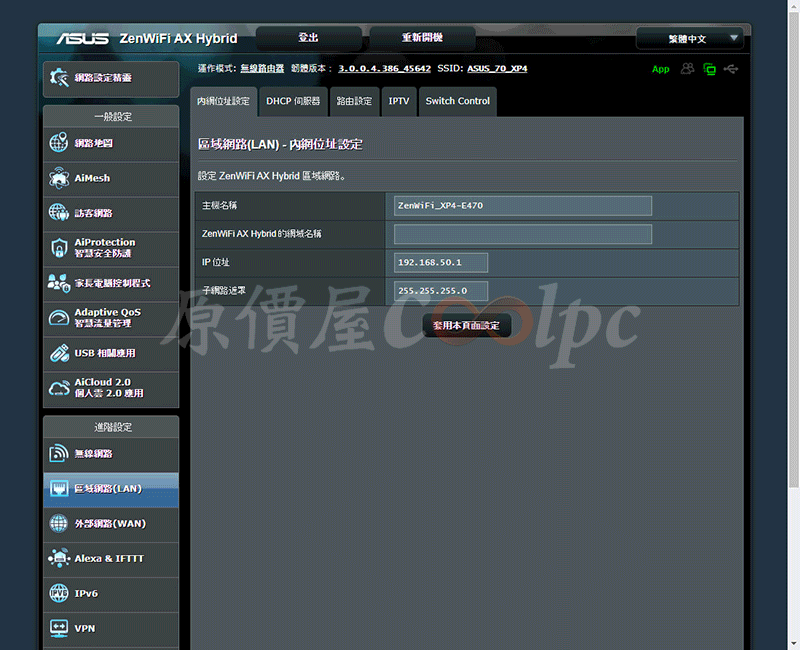
Task: Select the USB 相關應用 icon
Action: (59, 353)
